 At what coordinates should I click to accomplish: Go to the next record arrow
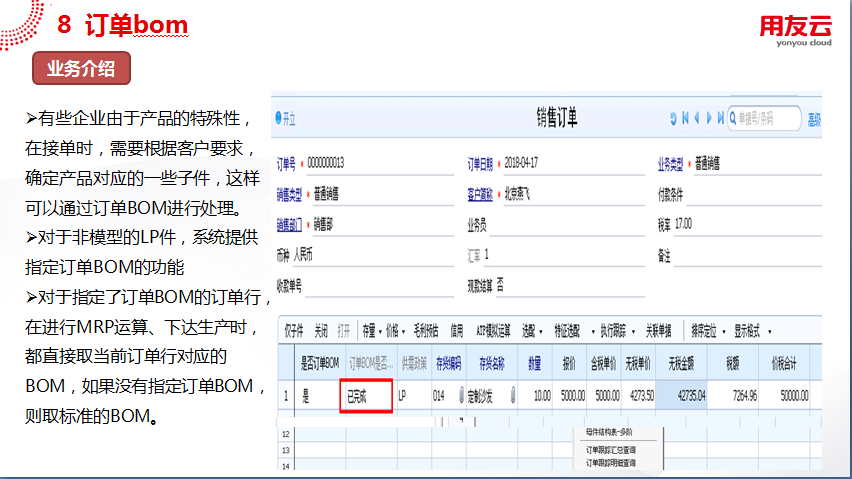point(709,119)
